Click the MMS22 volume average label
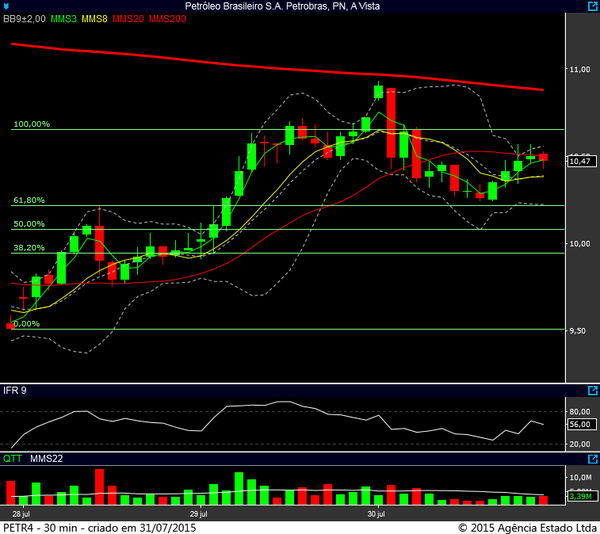This screenshot has width=600, height=534. [x=46, y=459]
